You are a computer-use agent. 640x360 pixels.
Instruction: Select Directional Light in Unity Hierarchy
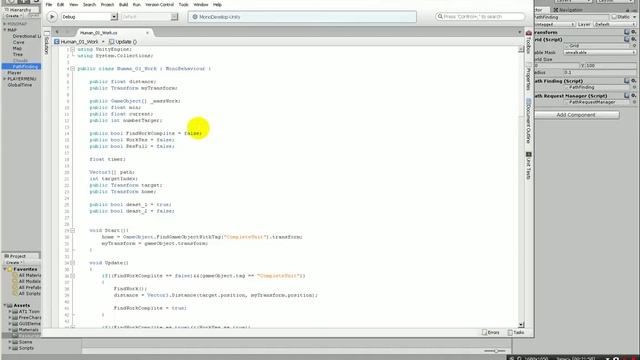click(26, 36)
